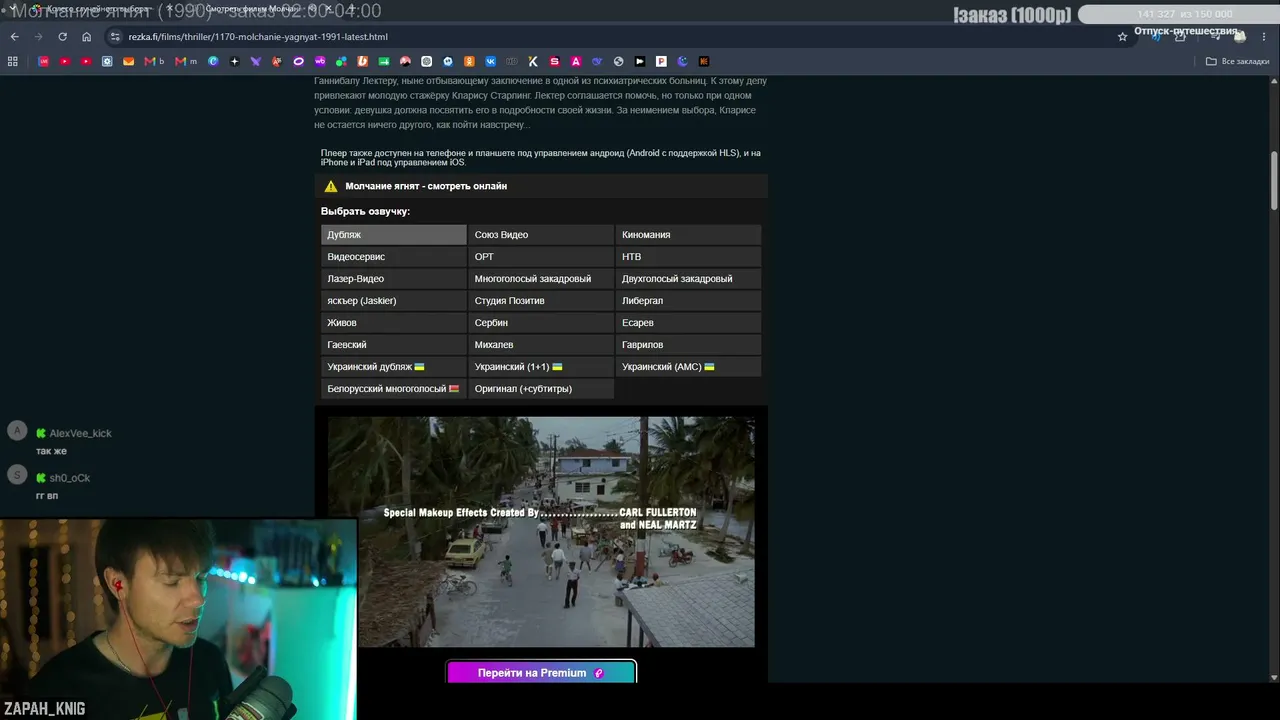Screen dimensions: 1280x720
Task: Switch to the Гаевский voiceover
Action: [x=394, y=345]
